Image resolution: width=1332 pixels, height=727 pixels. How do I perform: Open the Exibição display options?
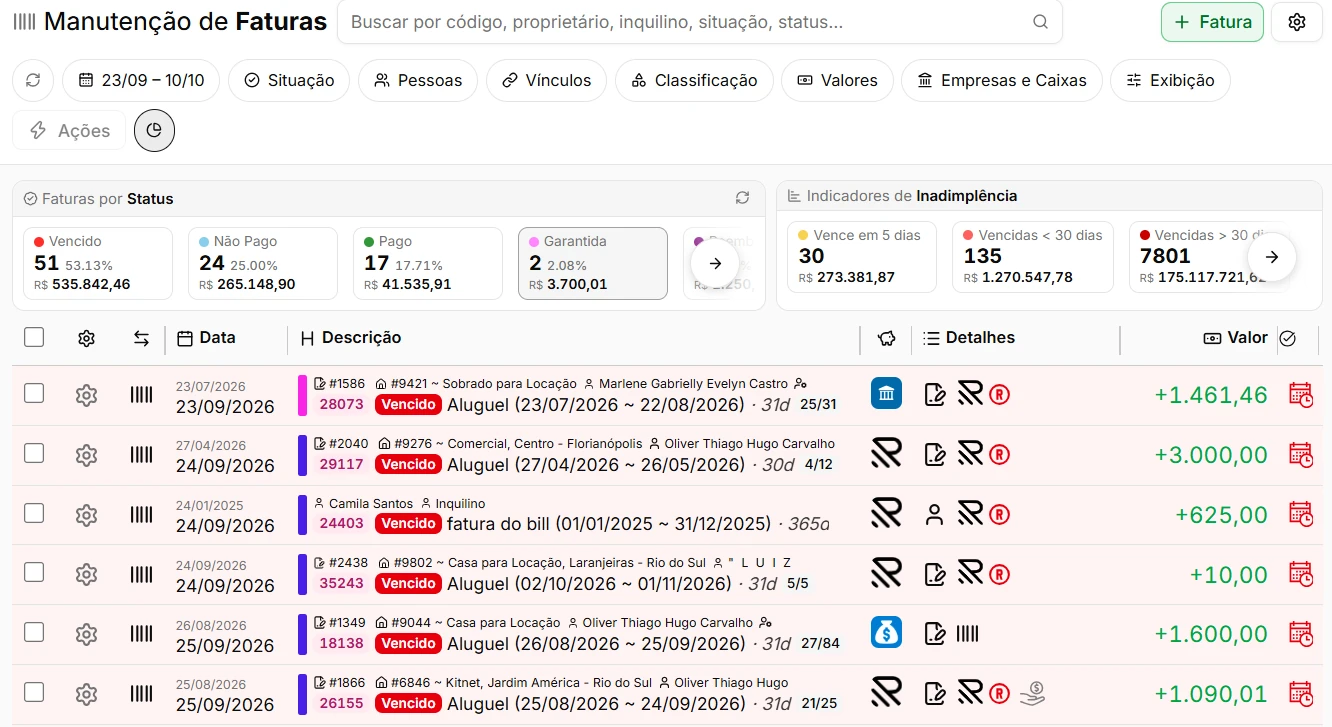[x=1170, y=80]
